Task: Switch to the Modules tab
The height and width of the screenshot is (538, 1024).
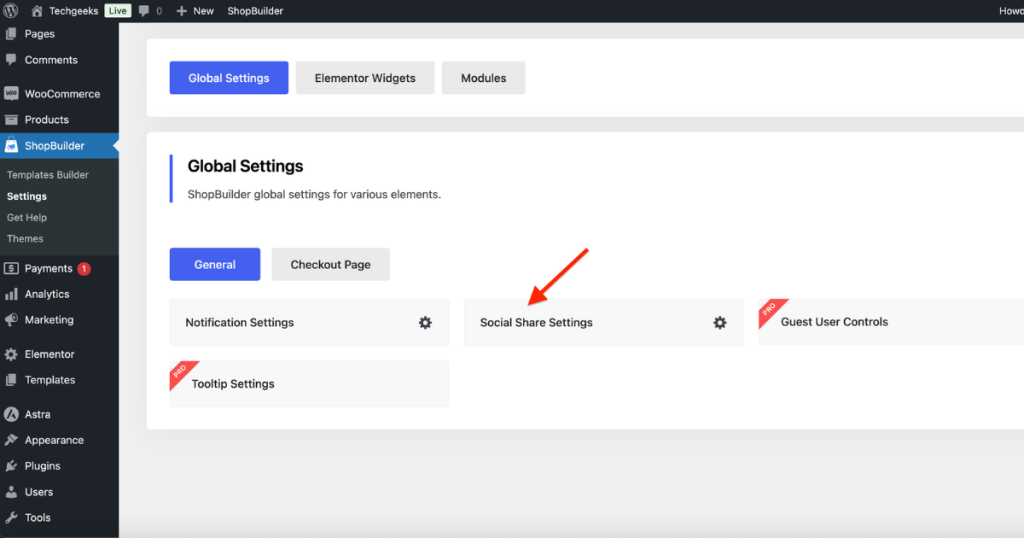Action: [x=483, y=78]
